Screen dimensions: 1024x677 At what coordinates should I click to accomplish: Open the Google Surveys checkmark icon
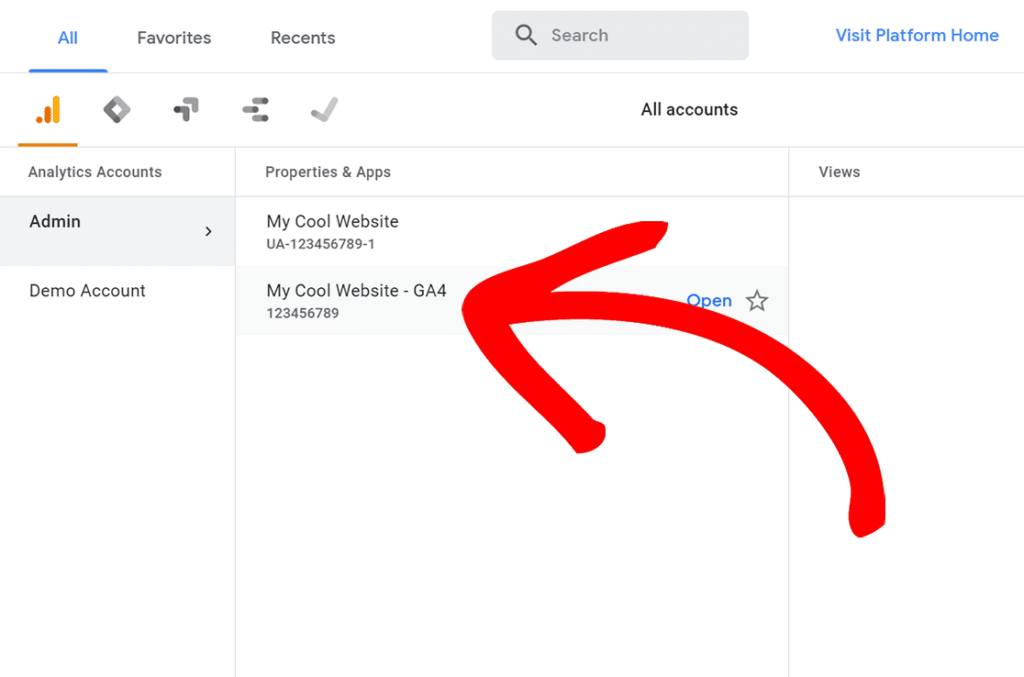(x=324, y=110)
